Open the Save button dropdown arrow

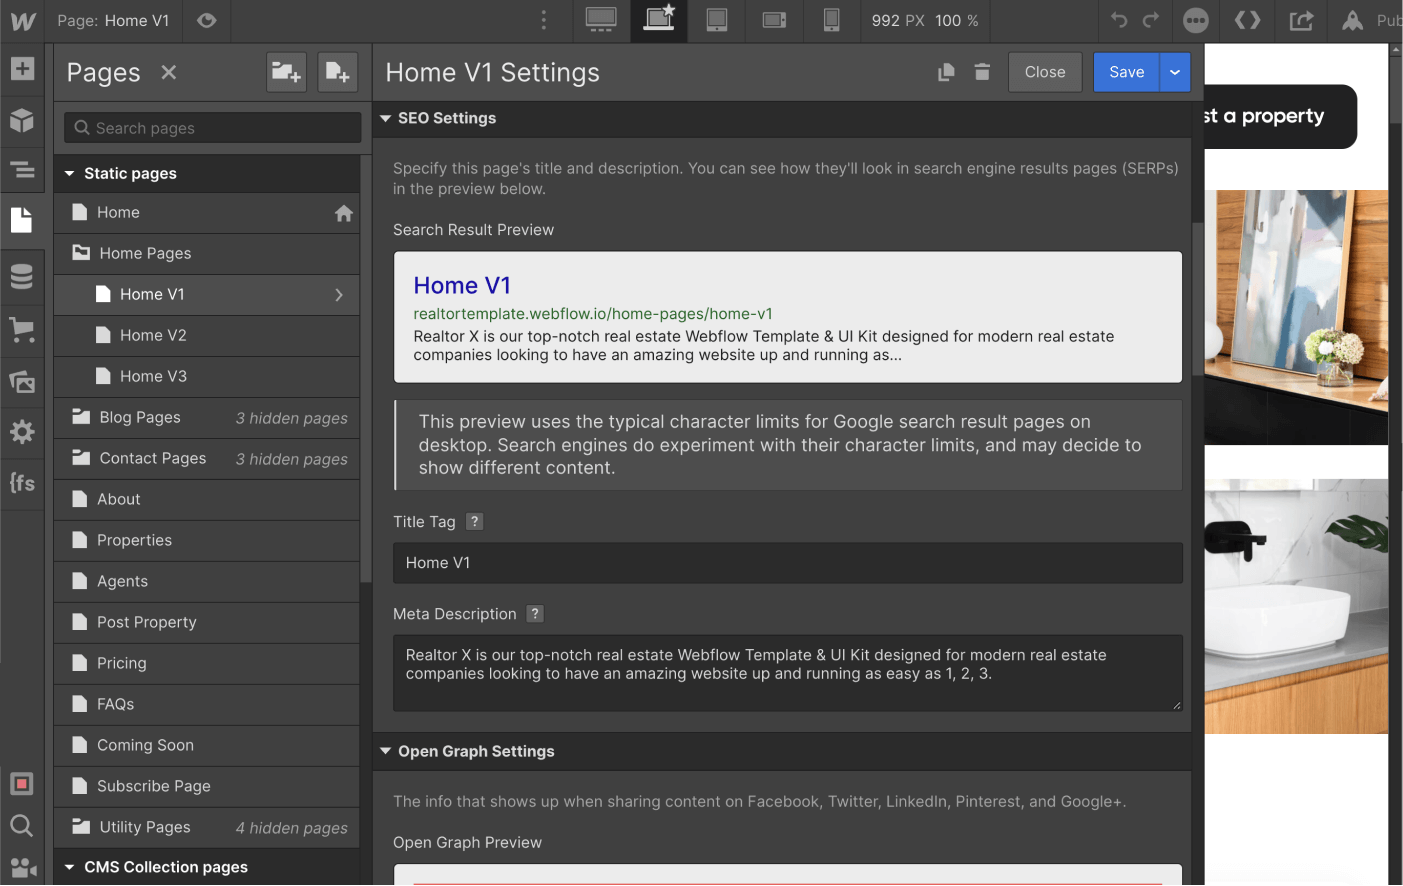click(x=1174, y=71)
